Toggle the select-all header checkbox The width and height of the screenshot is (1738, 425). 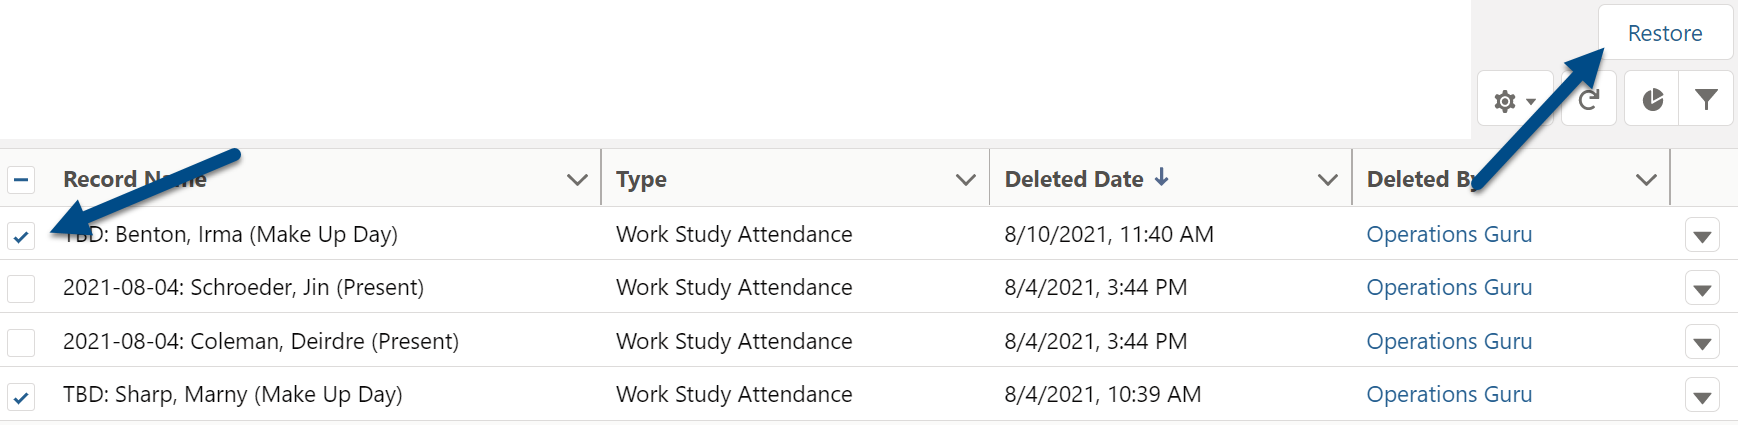21,180
